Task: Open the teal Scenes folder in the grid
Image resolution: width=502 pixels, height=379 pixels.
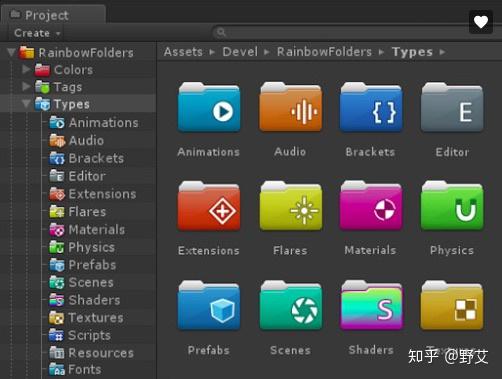Action: coord(290,305)
